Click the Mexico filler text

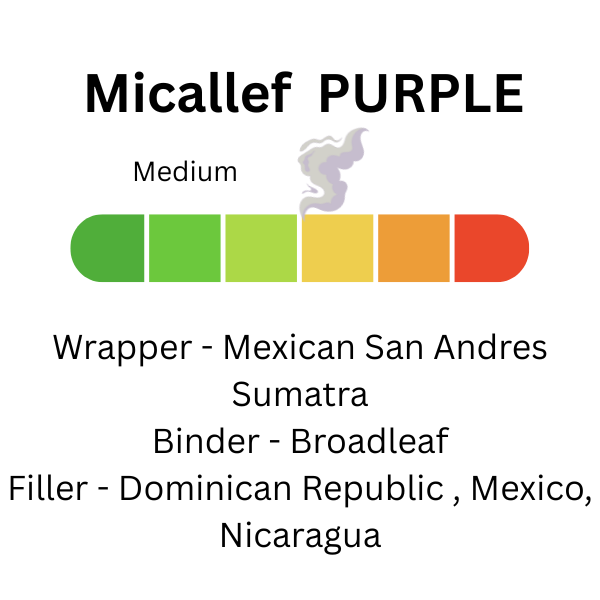[x=532, y=489]
